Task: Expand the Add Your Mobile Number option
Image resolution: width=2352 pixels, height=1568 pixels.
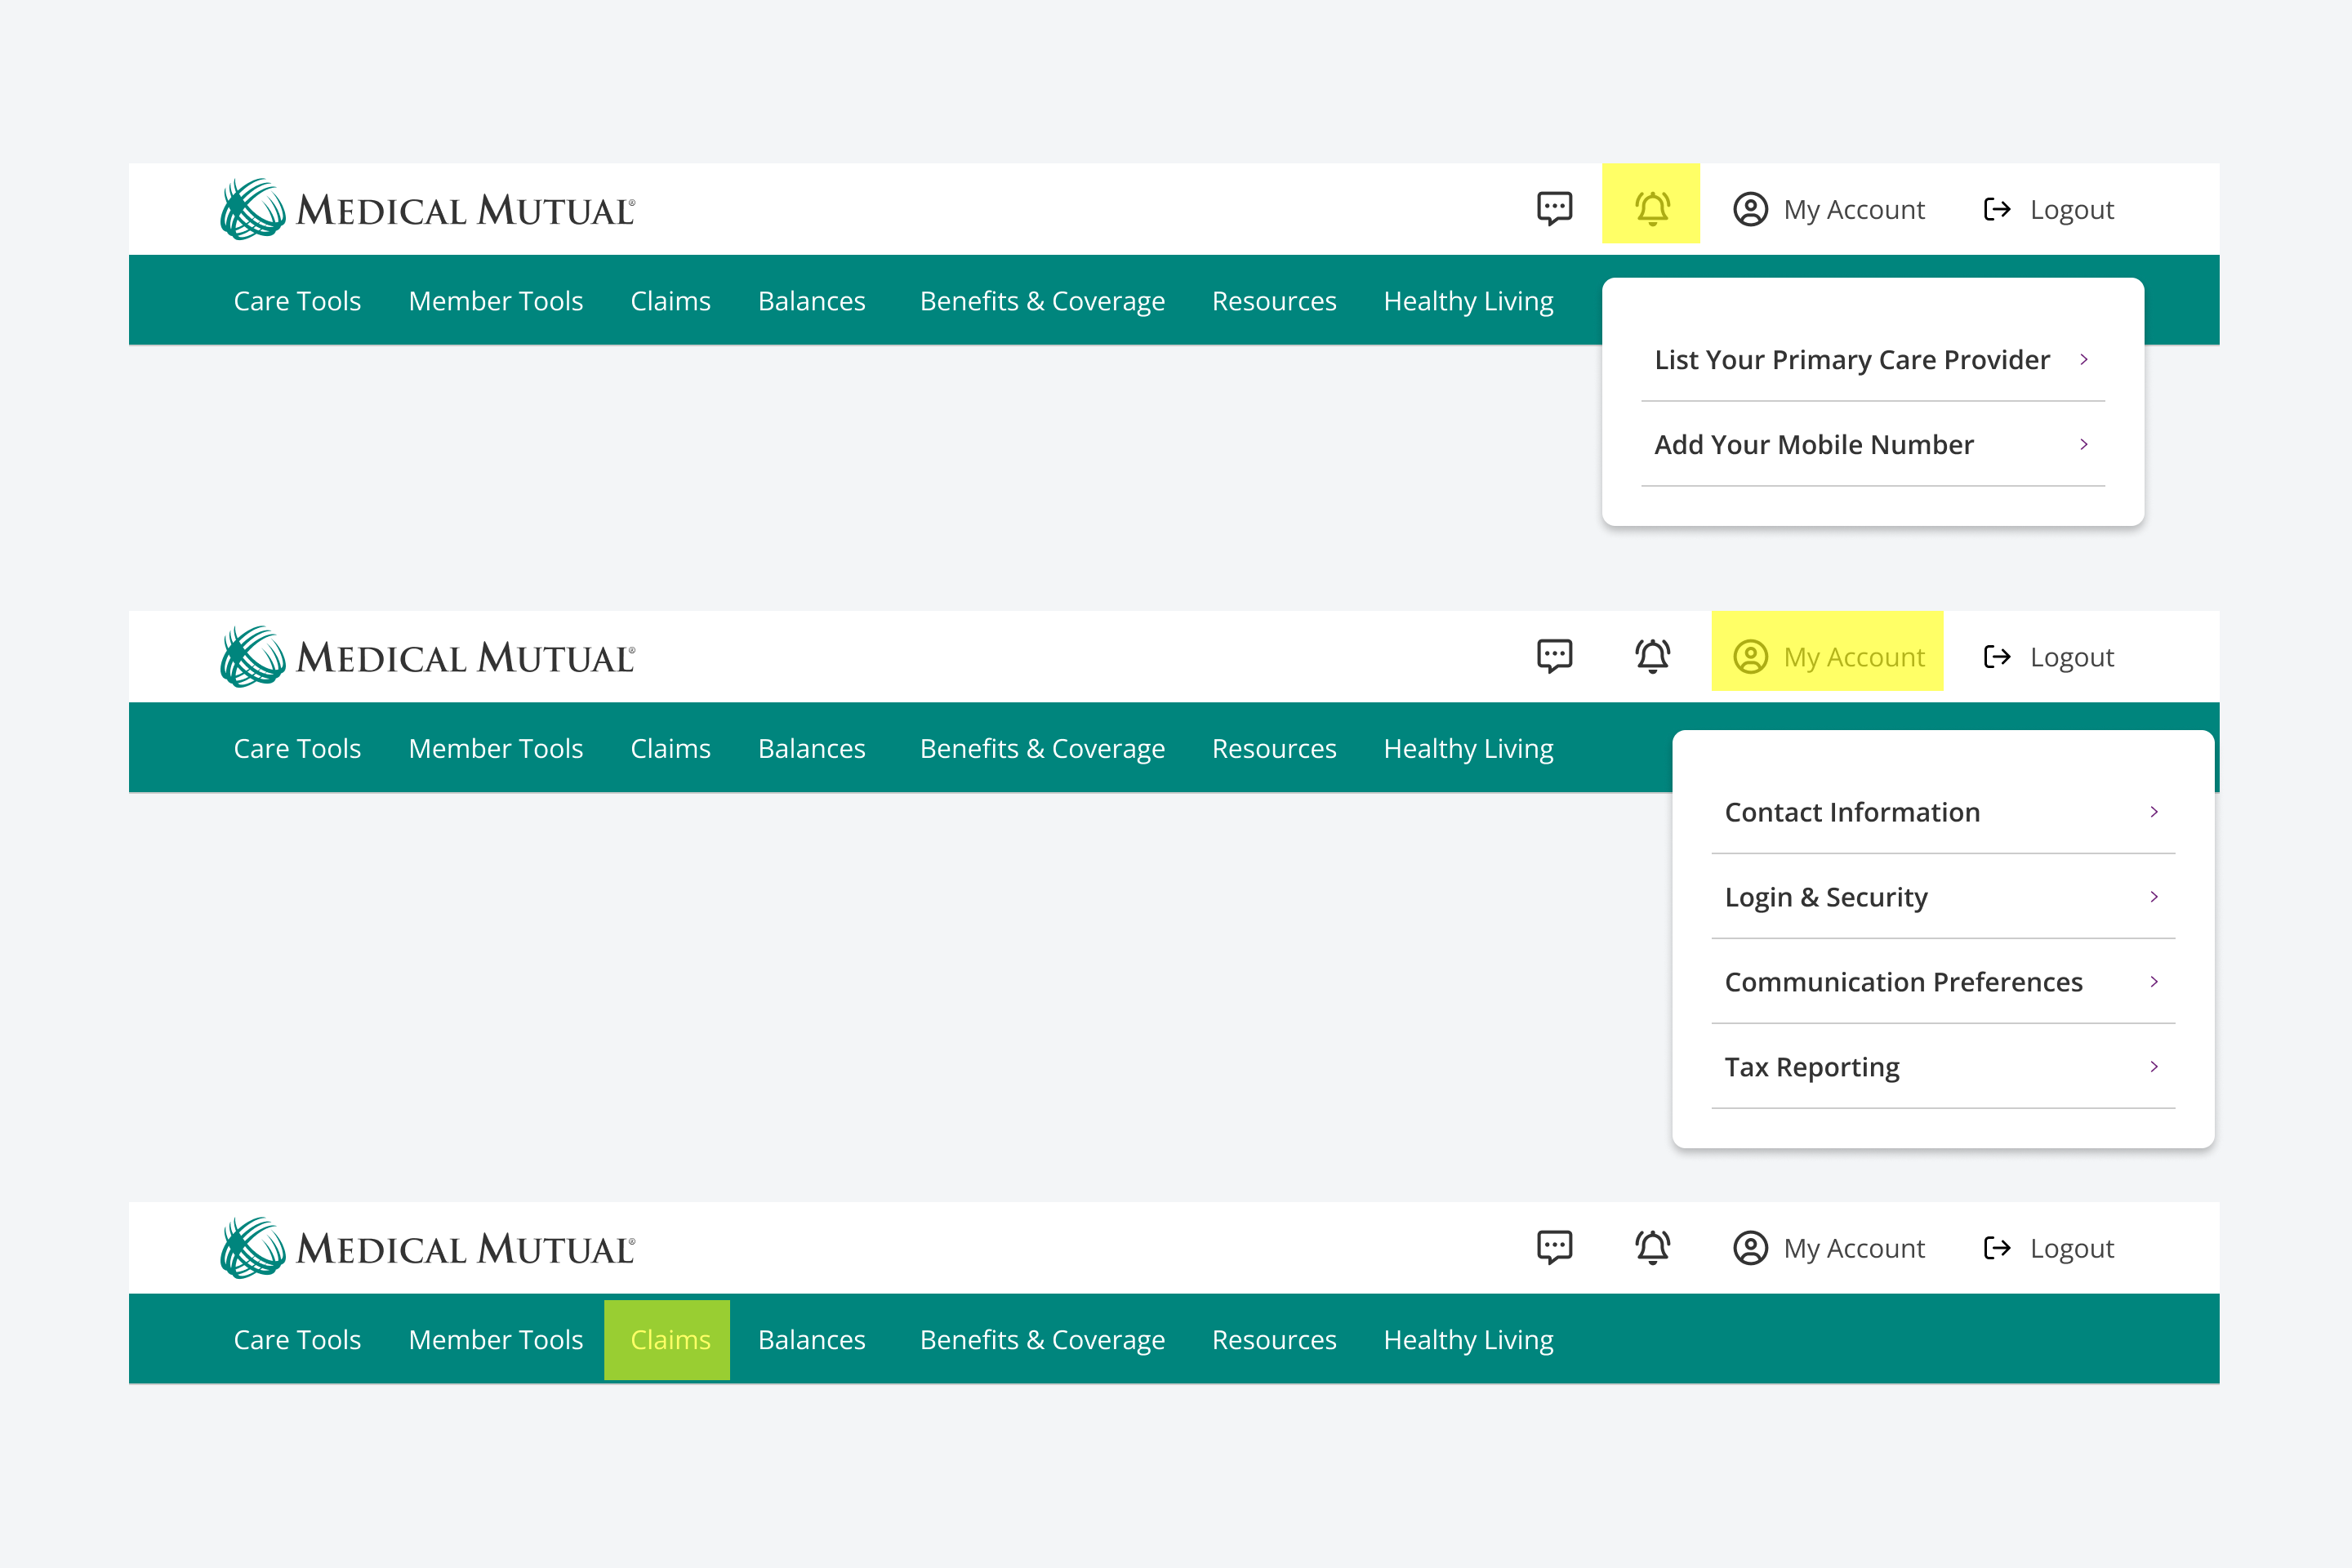Action: point(1813,444)
